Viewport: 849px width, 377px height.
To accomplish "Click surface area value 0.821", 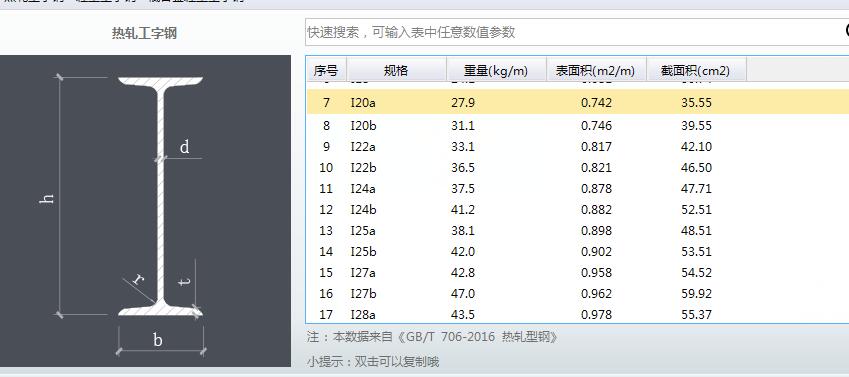I will (597, 168).
